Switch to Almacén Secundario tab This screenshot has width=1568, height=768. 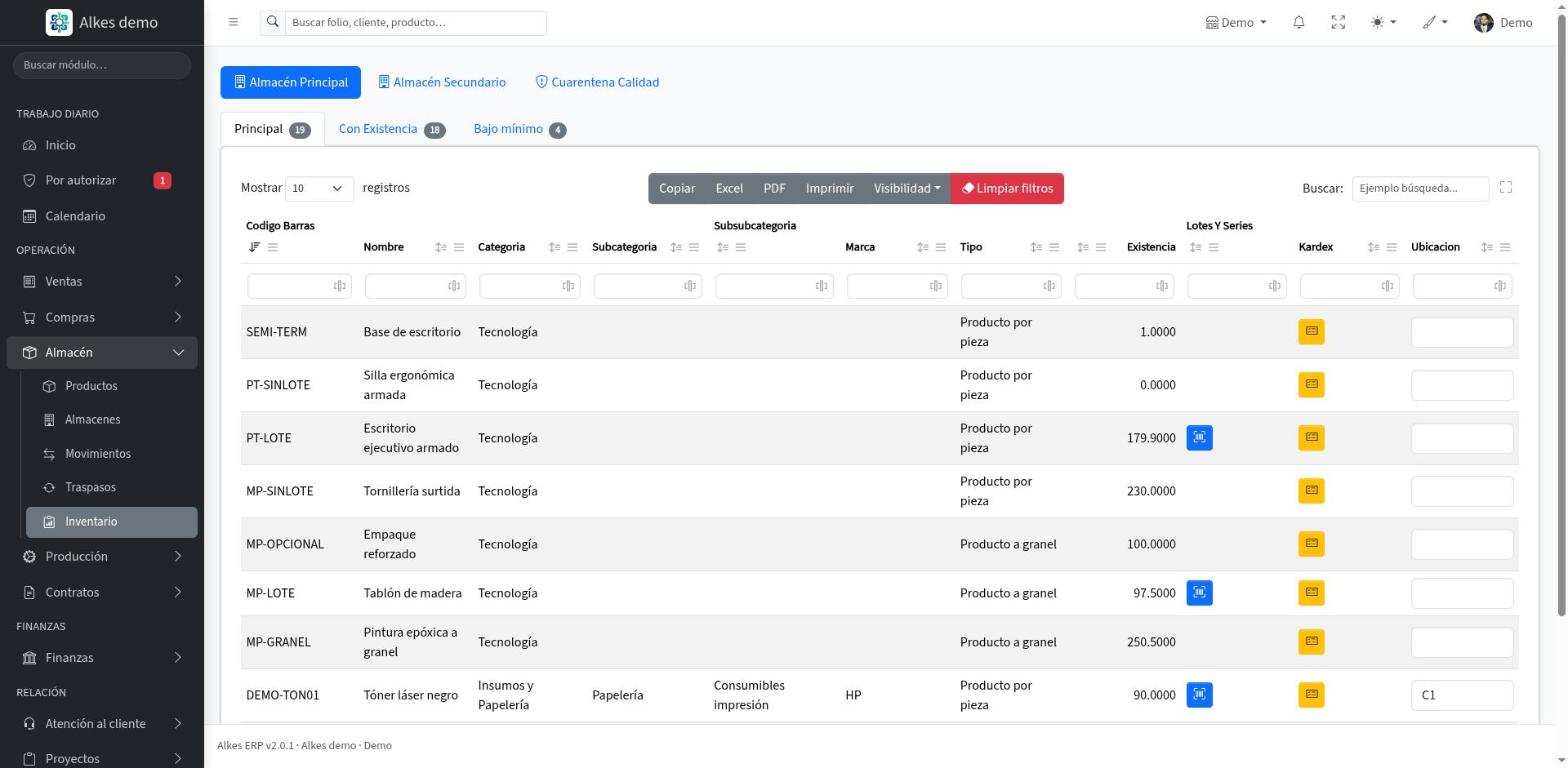pos(442,82)
